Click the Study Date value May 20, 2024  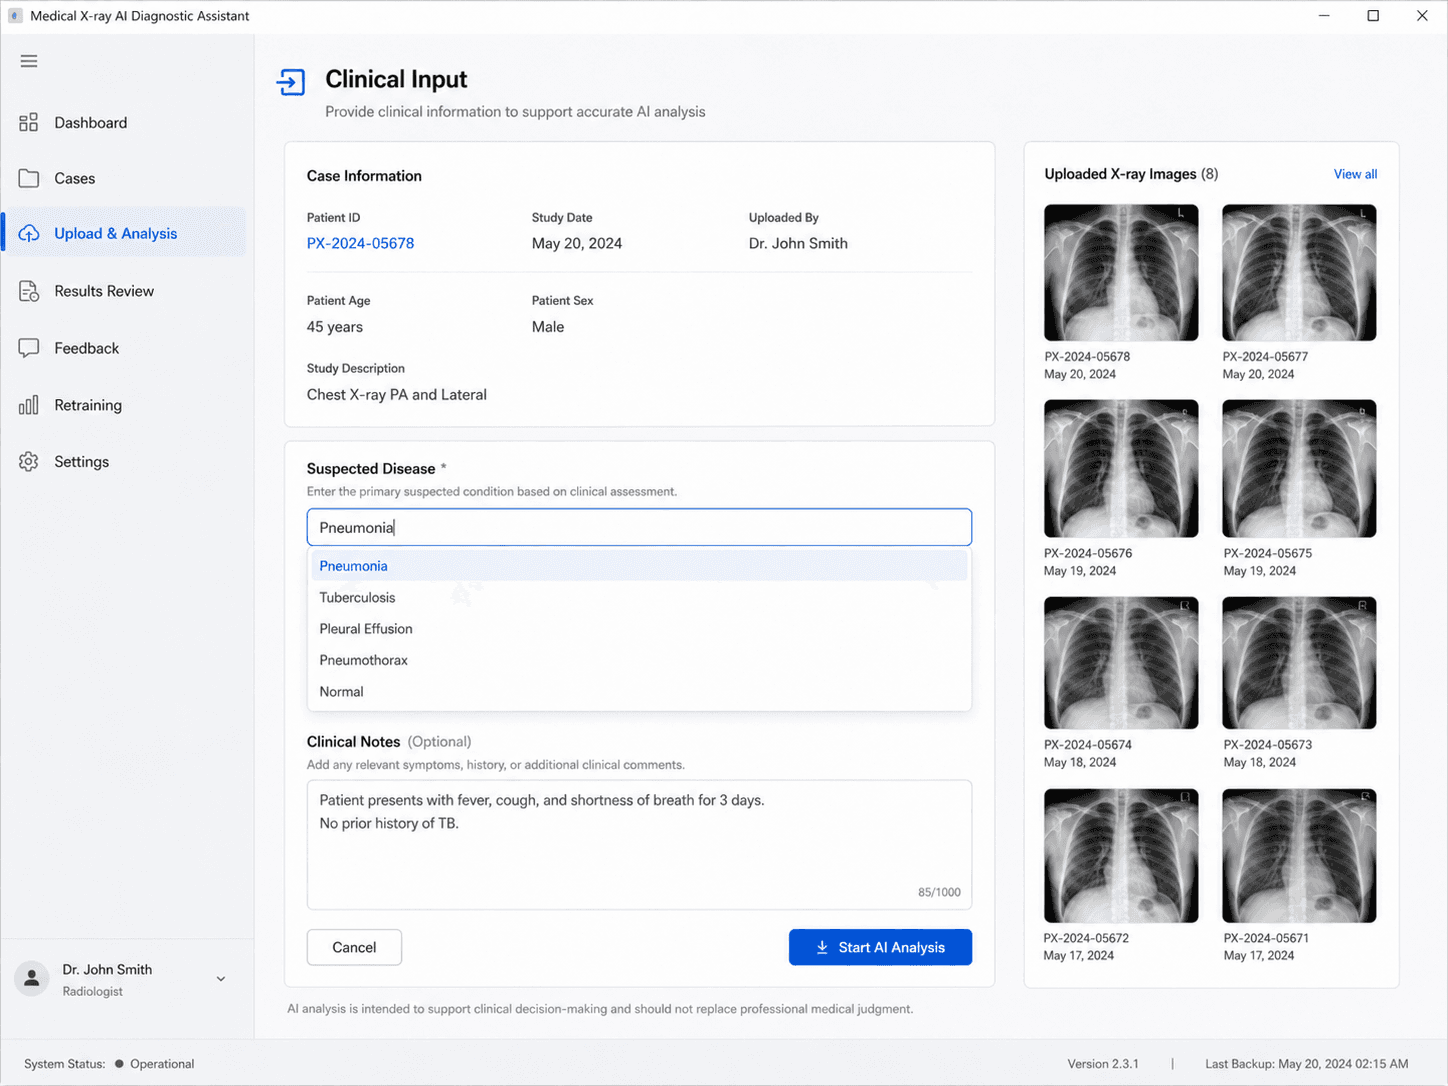577,243
